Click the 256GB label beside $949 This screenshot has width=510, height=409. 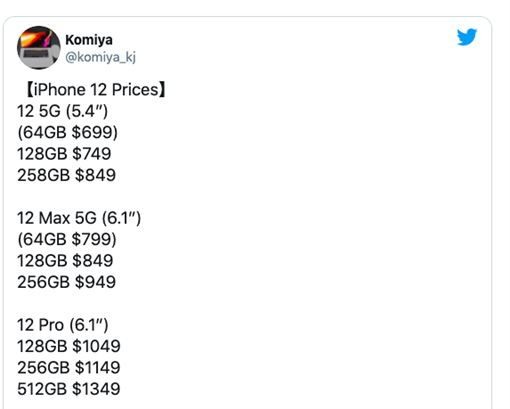tap(43, 282)
